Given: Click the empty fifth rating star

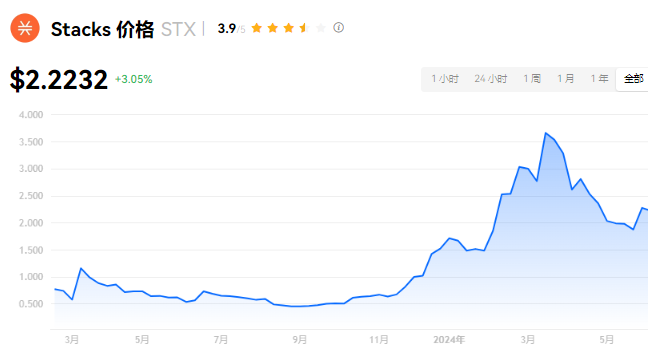Looking at the screenshot, I should click(321, 28).
